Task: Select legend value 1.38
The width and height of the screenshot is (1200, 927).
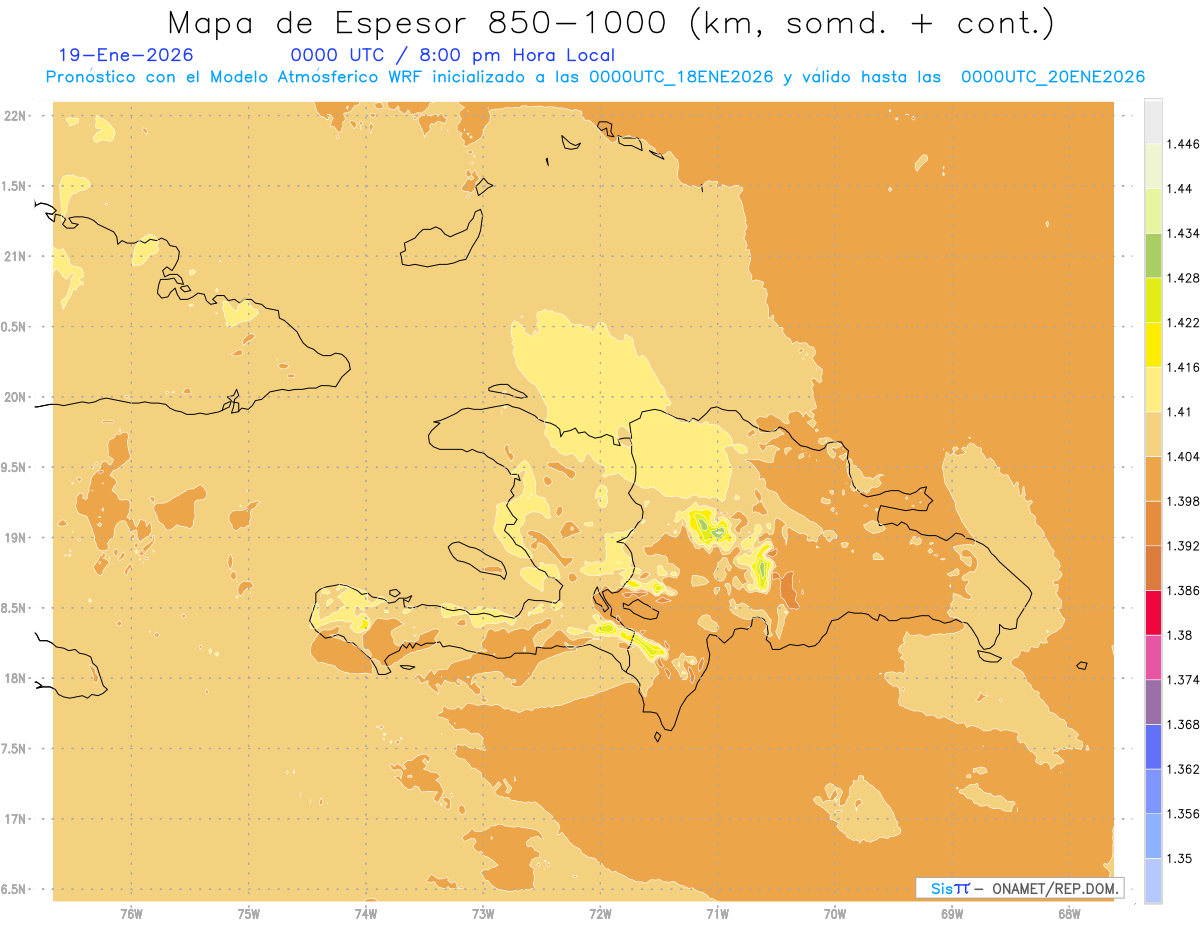Action: pyautogui.click(x=1177, y=635)
